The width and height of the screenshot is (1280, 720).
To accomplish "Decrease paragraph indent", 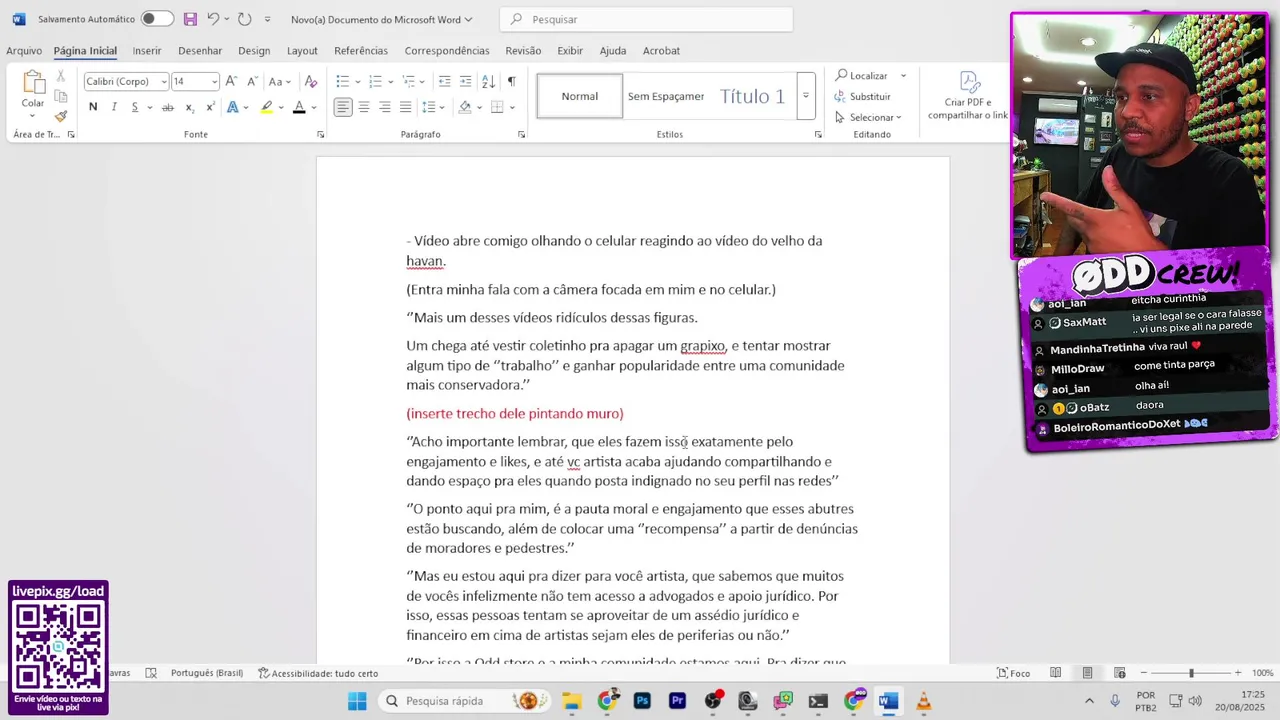I will click(x=444, y=81).
